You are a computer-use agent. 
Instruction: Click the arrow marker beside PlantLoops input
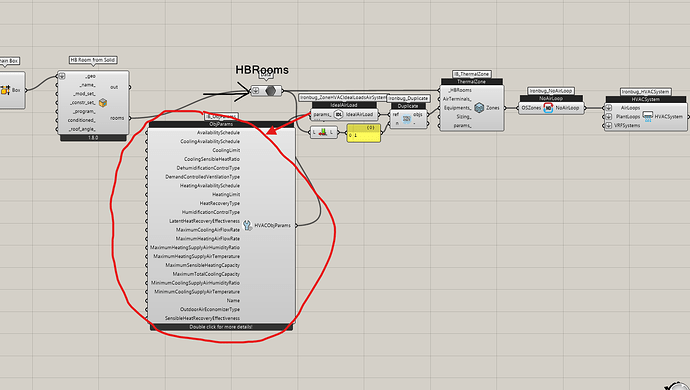tap(609, 117)
